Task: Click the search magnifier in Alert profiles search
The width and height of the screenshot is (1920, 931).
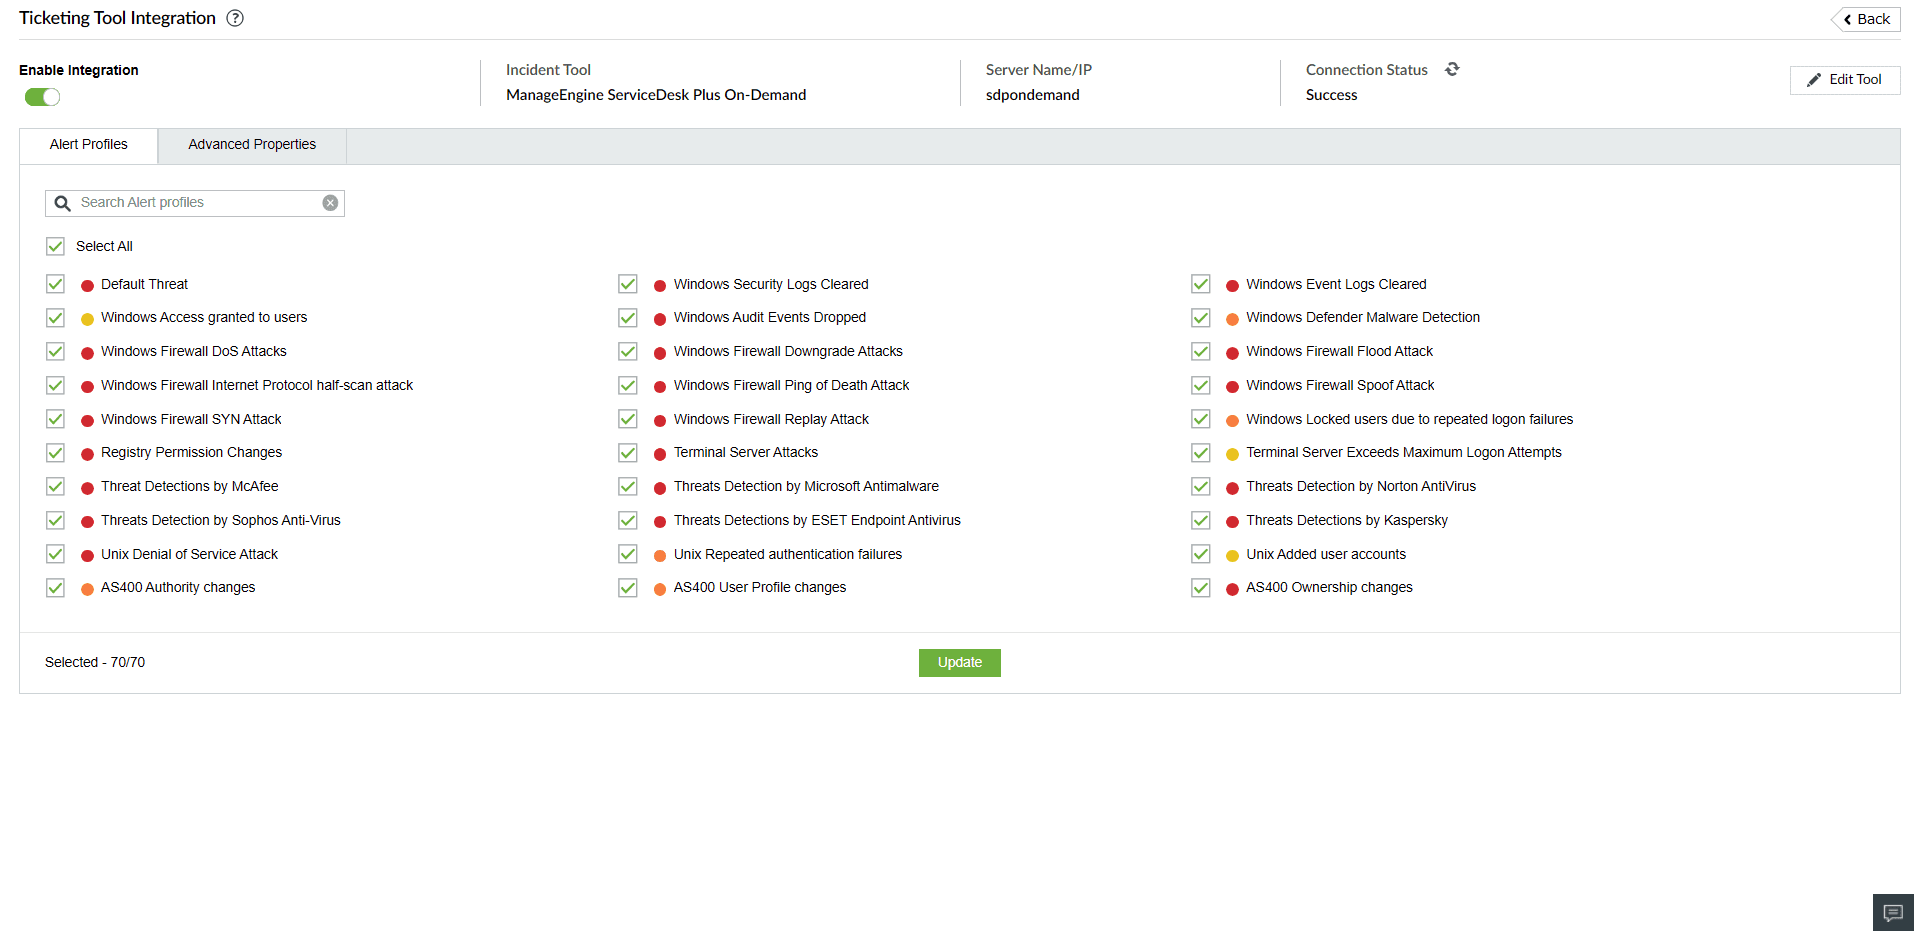Action: [x=62, y=202]
